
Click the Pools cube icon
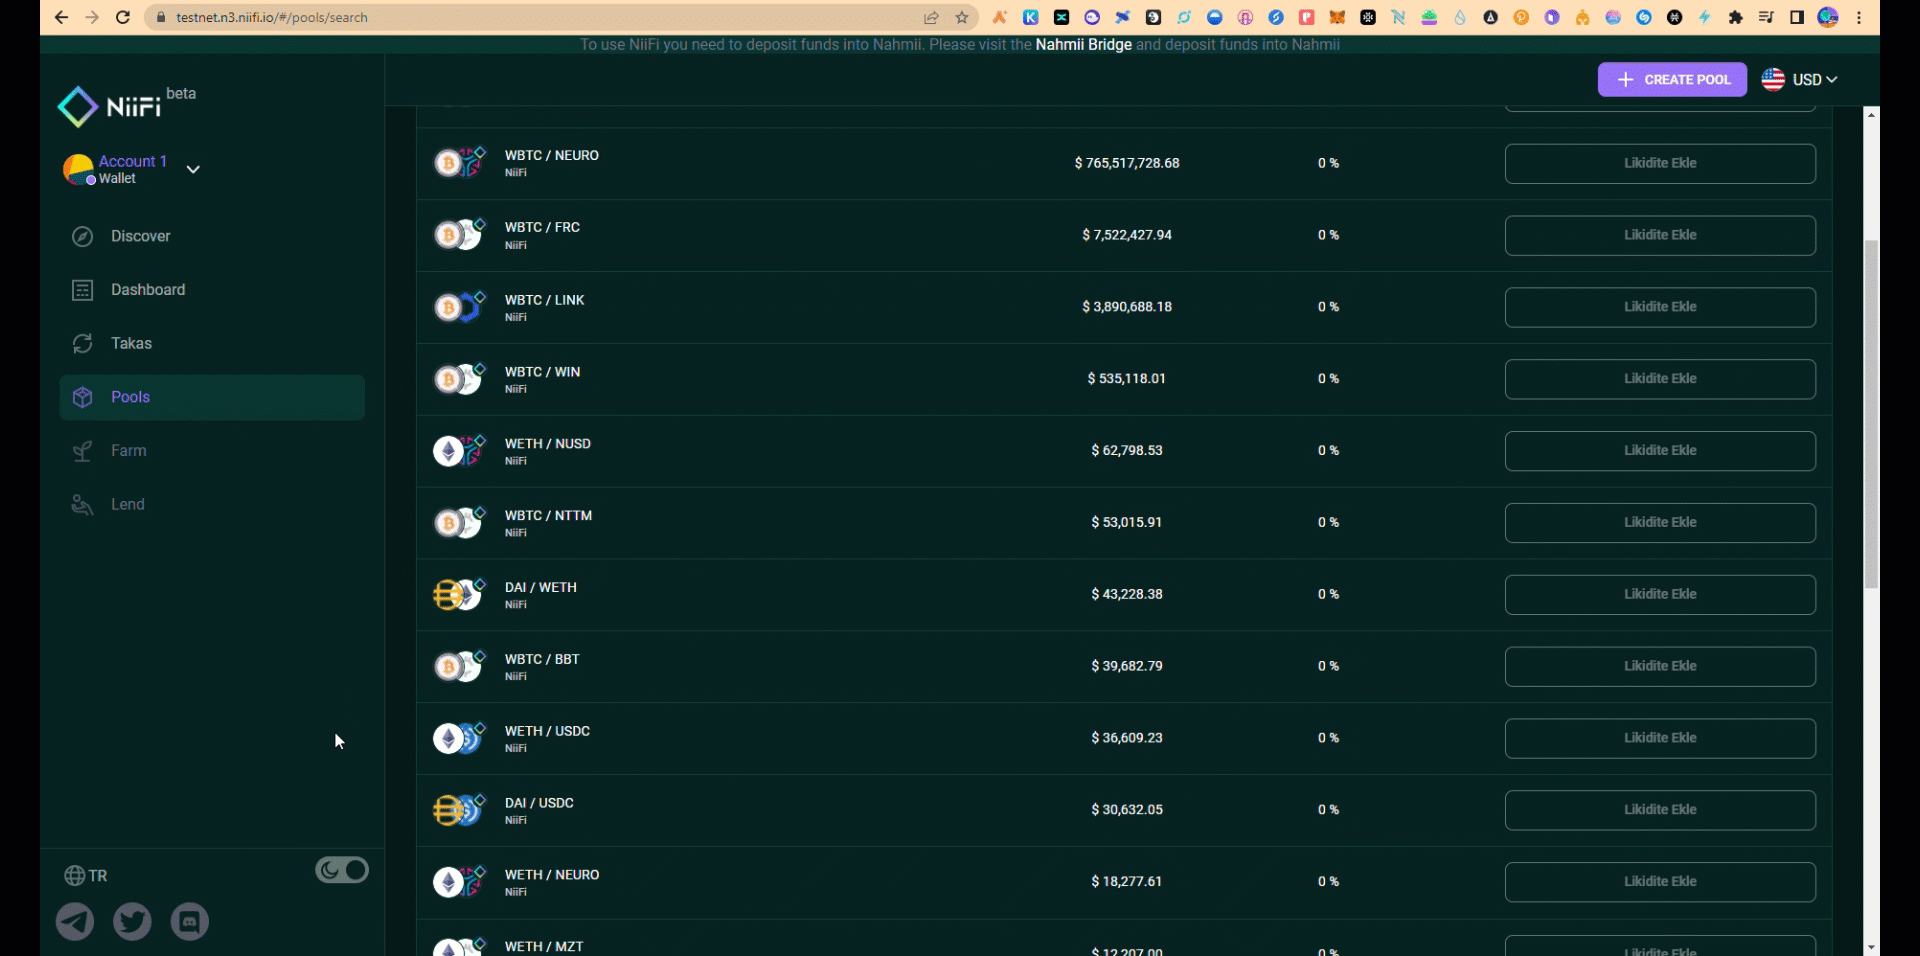tap(83, 397)
